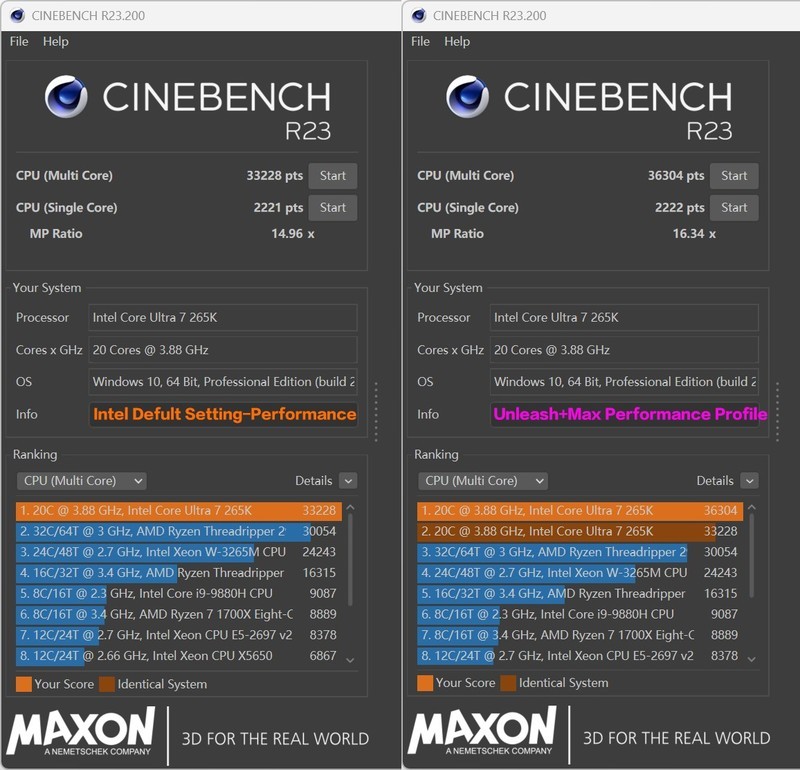Click the Cinebench icon in right window title bar

(418, 15)
